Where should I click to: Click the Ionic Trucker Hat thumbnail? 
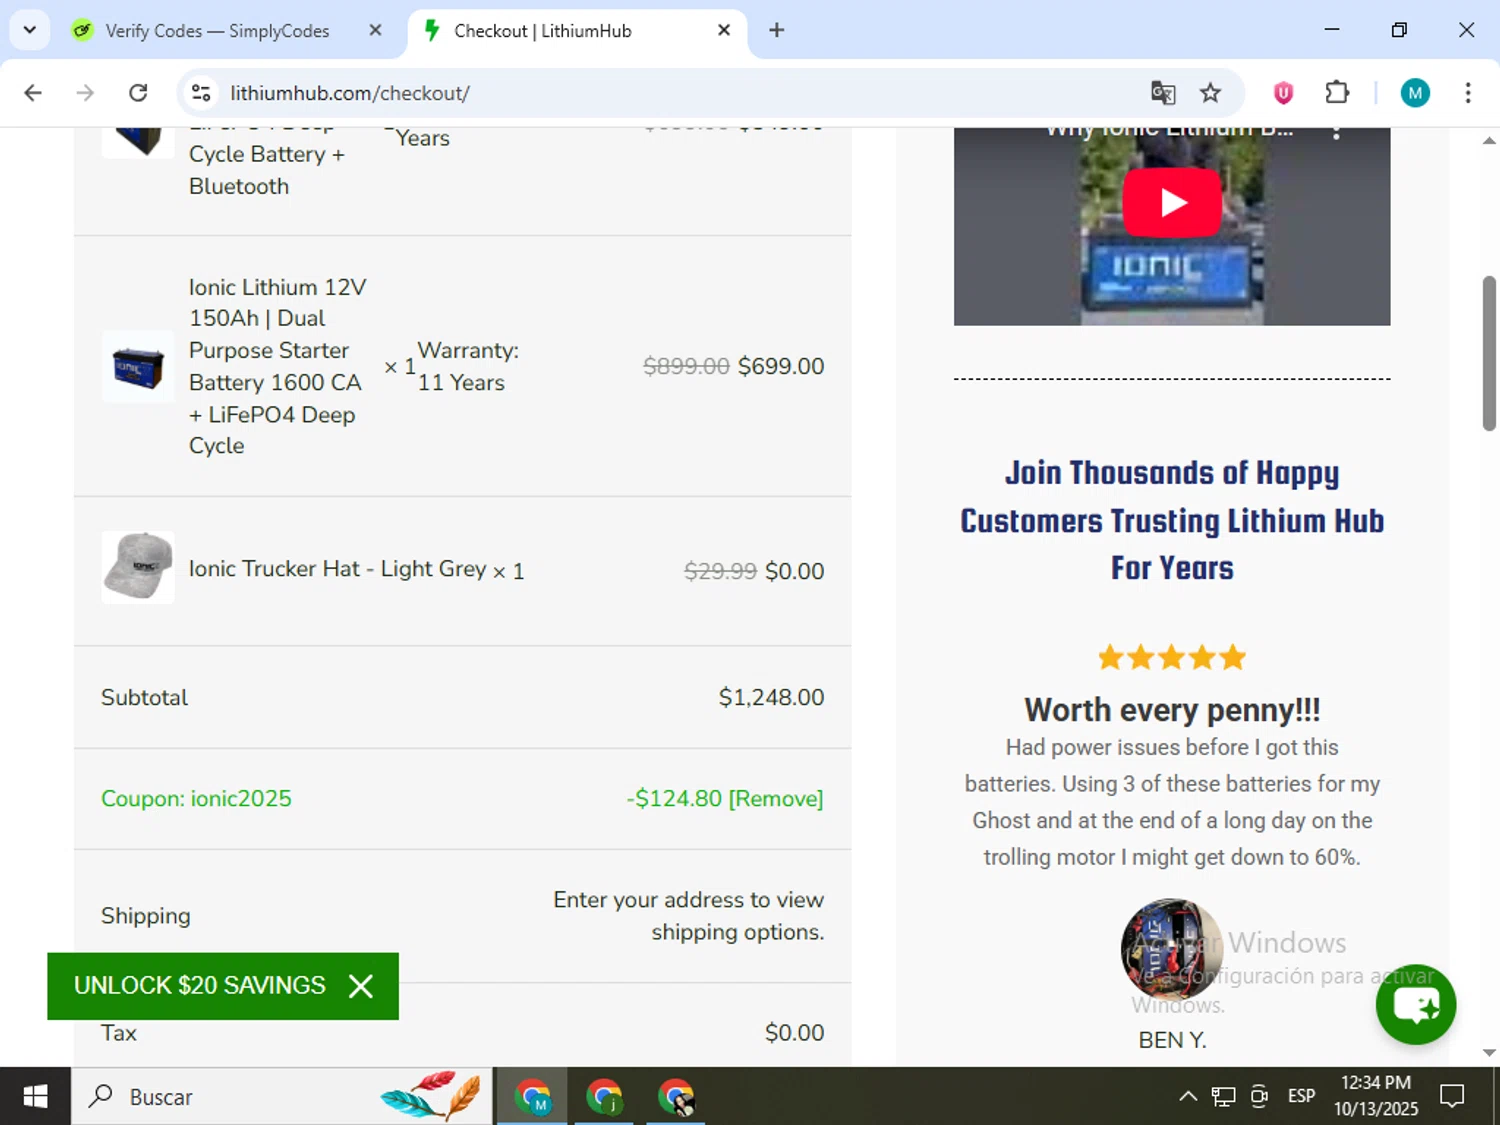(138, 567)
